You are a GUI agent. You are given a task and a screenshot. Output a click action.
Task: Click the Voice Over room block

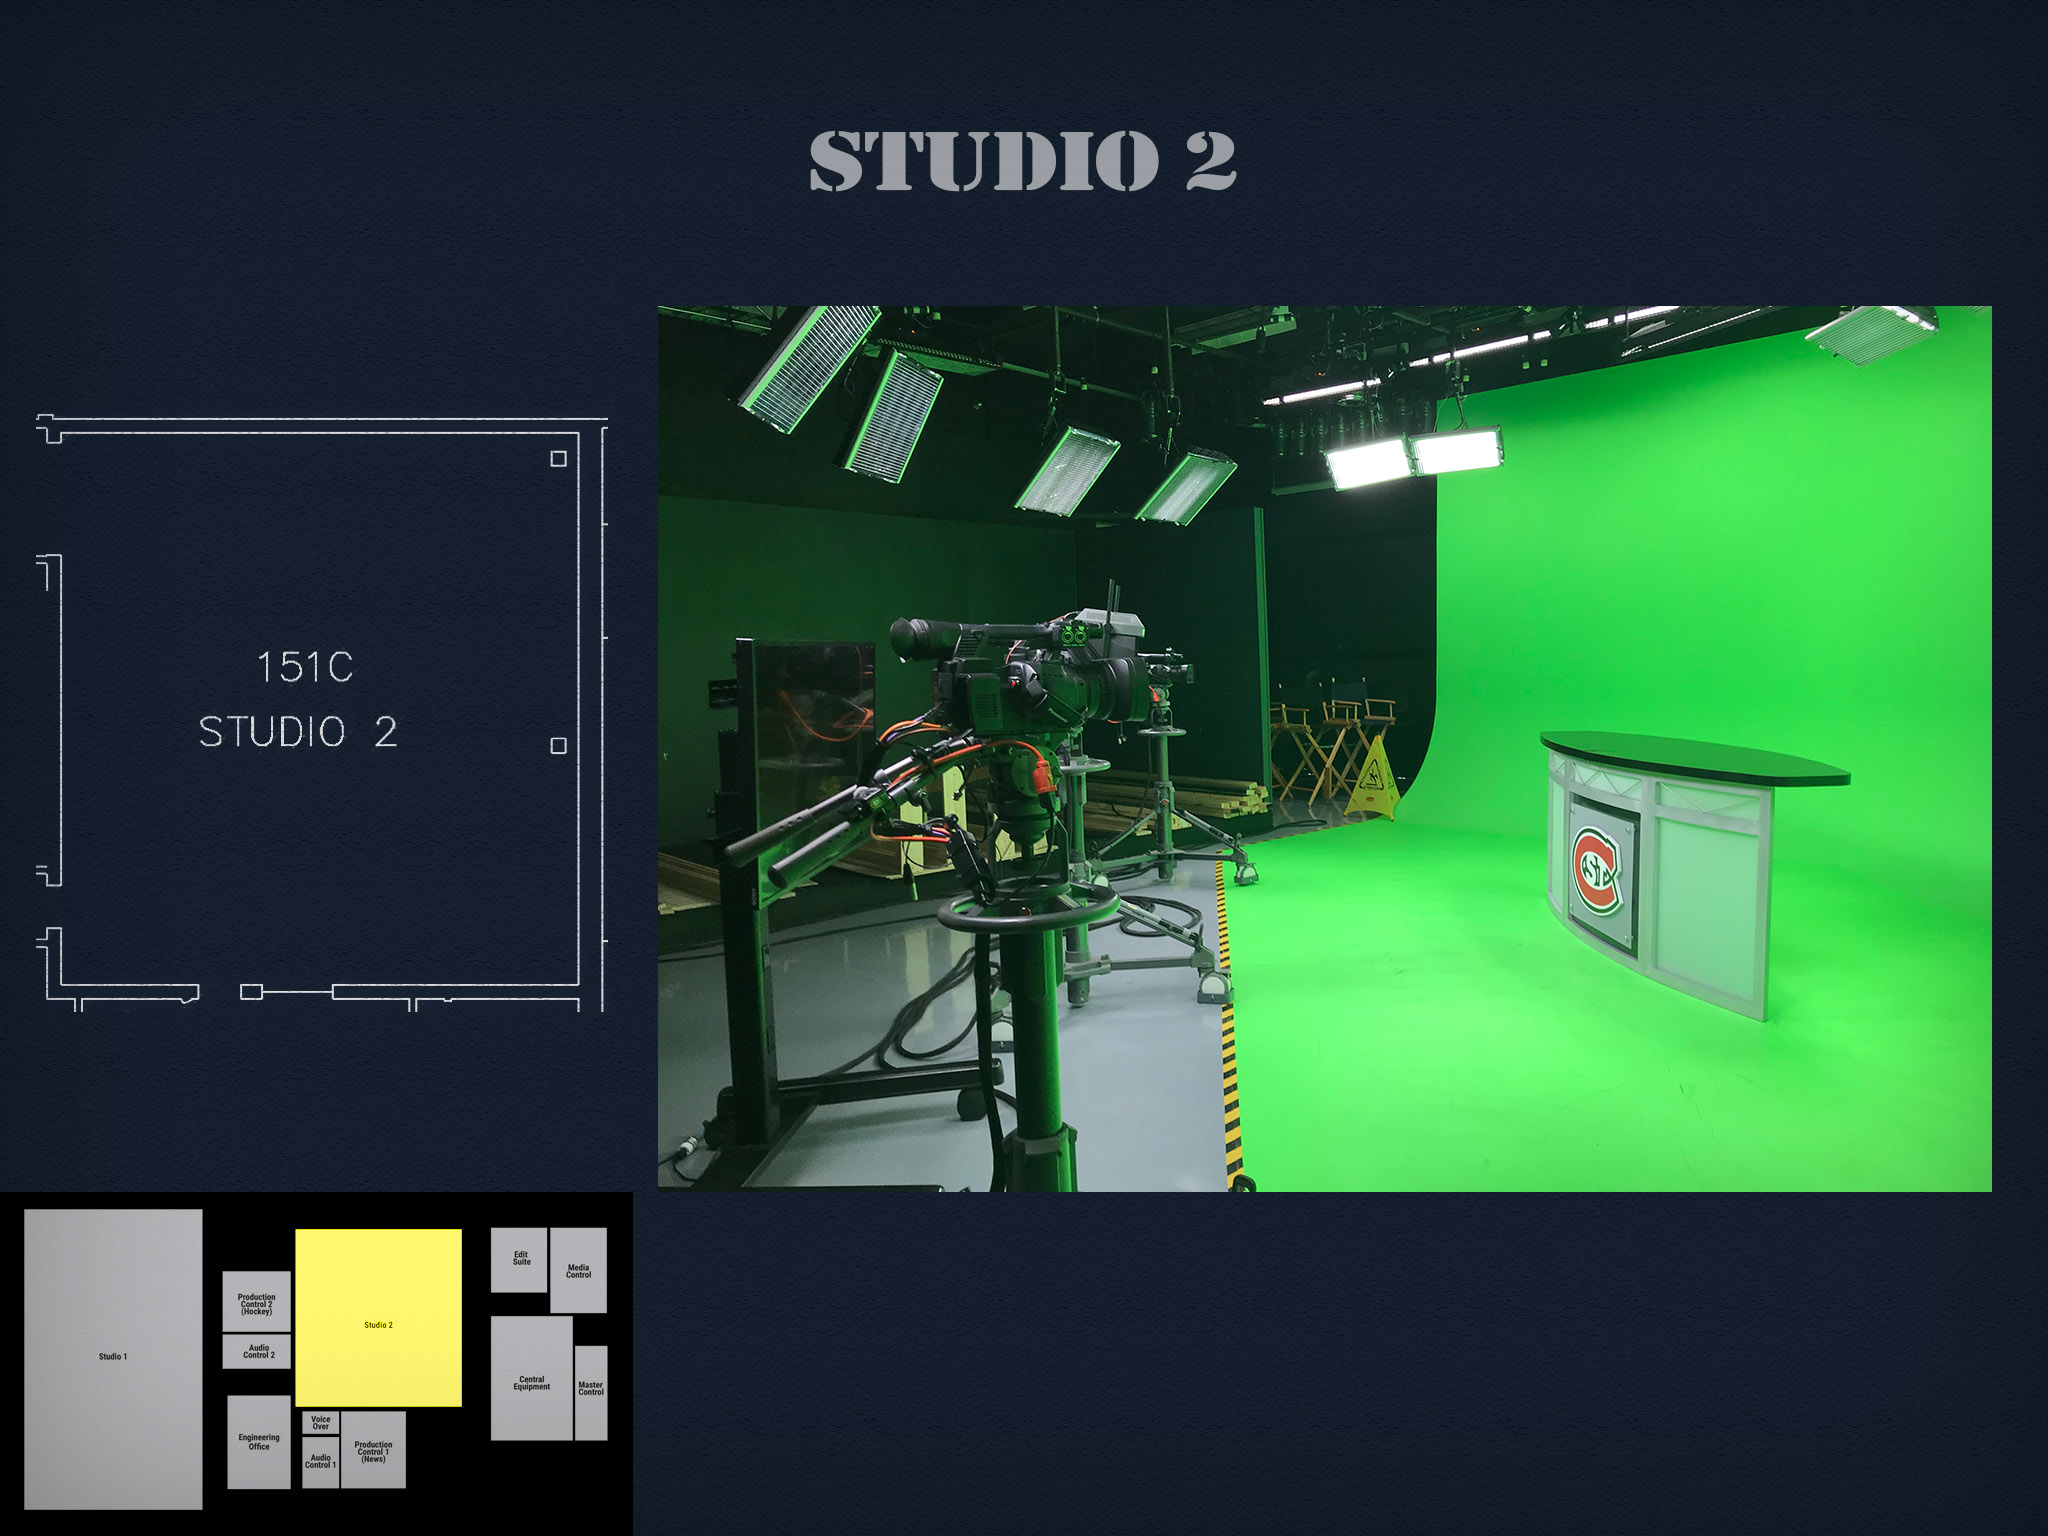(320, 1422)
